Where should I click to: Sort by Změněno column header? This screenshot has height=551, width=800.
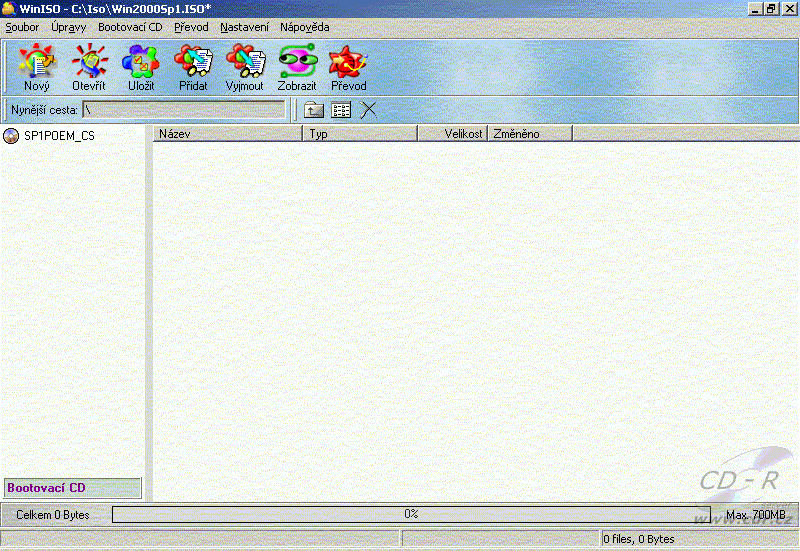click(x=530, y=134)
